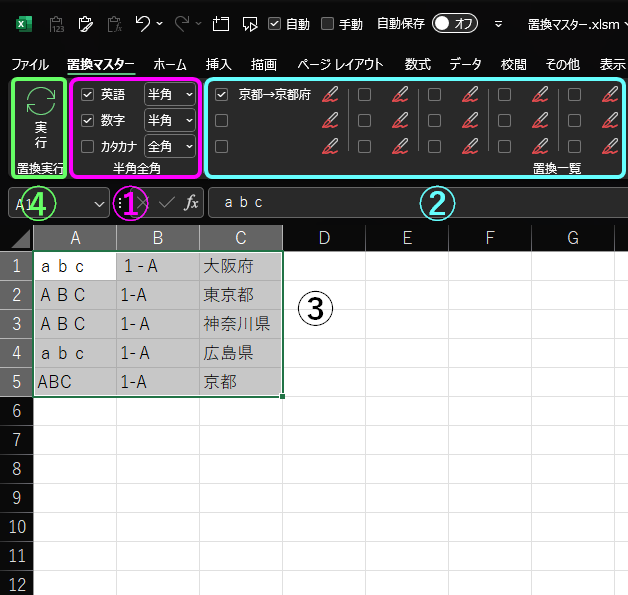Open カタカナ width dropdown showing 全角
Viewport: 628px width, 595px height.
pos(170,147)
